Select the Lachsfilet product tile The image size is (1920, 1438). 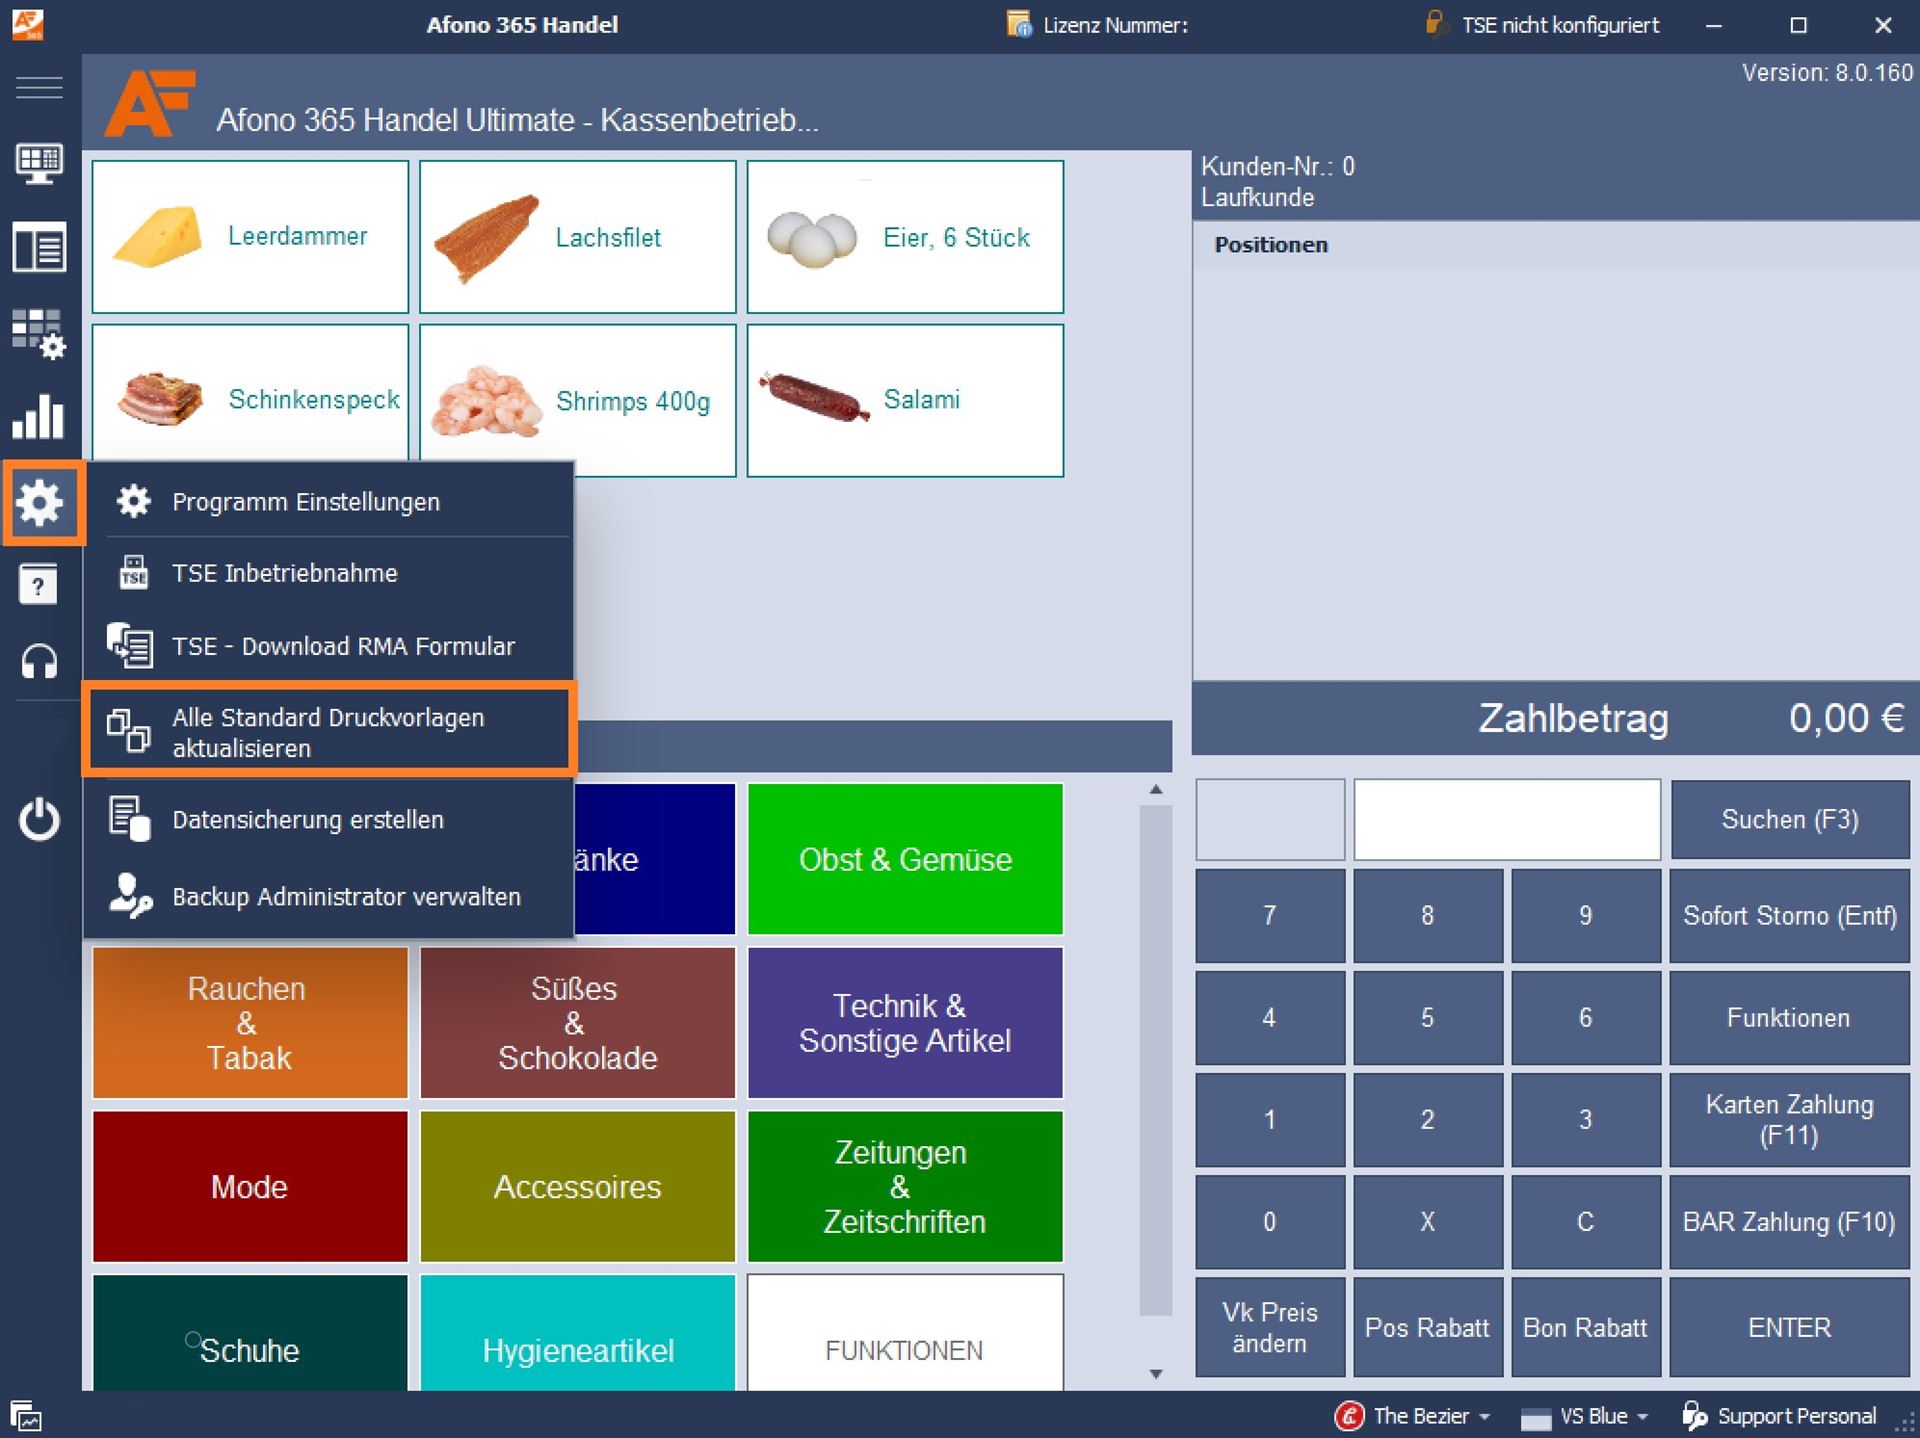point(578,237)
